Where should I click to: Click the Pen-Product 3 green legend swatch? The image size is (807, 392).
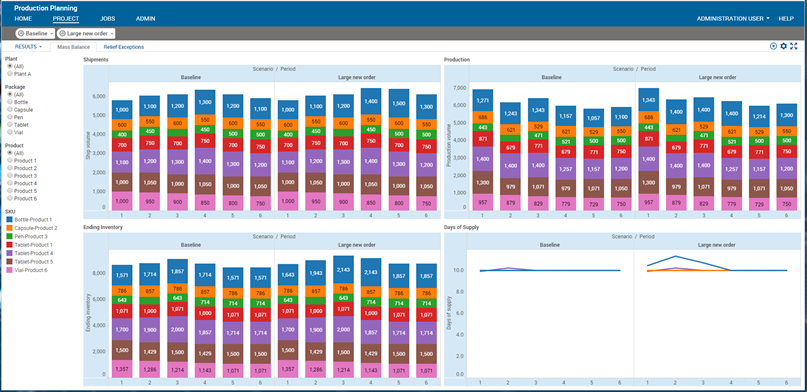(x=9, y=237)
